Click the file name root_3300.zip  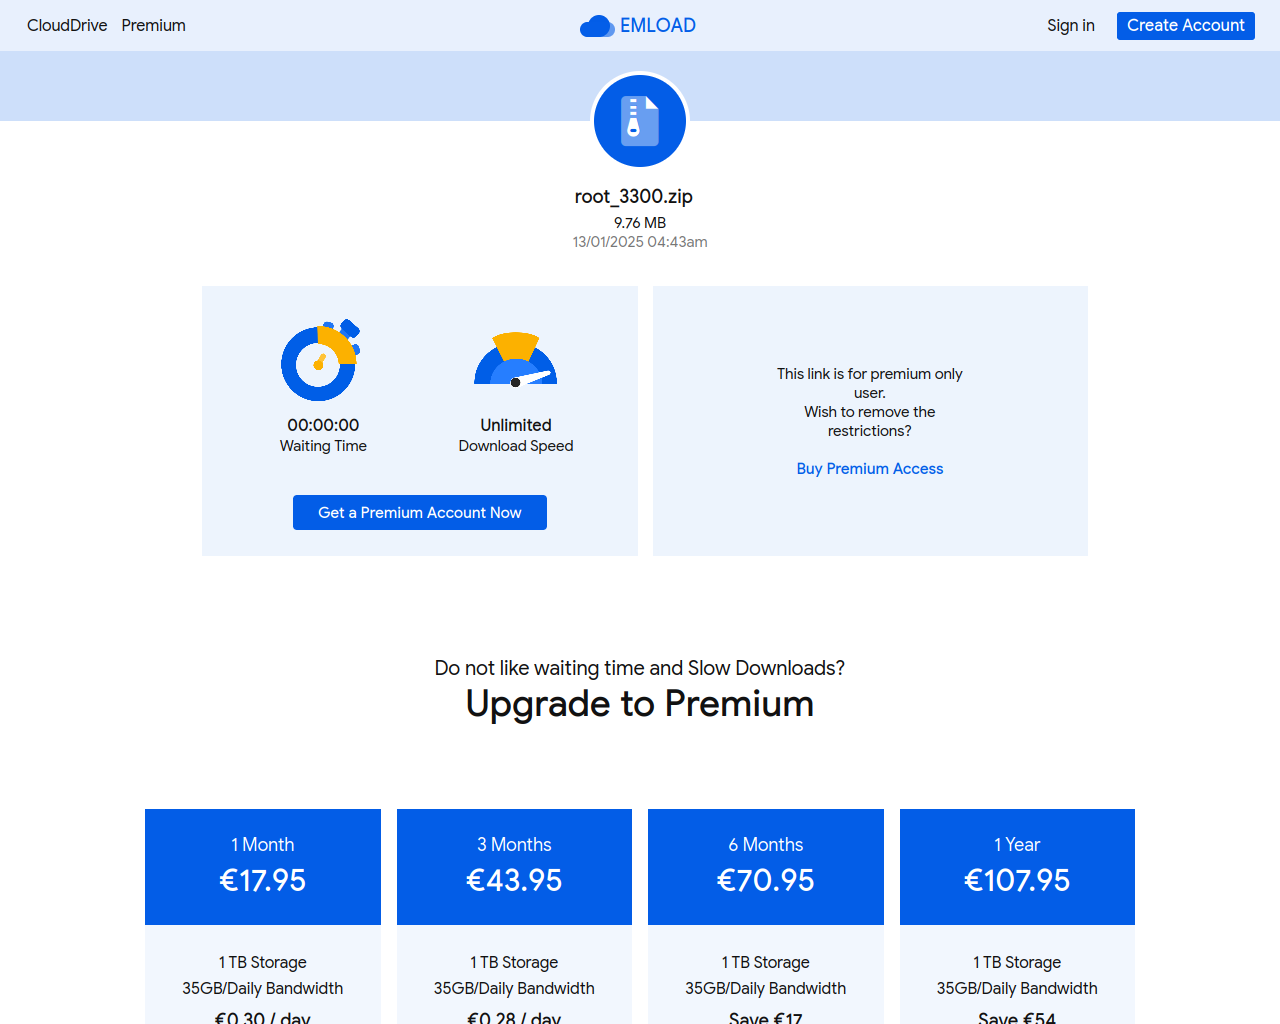point(634,196)
